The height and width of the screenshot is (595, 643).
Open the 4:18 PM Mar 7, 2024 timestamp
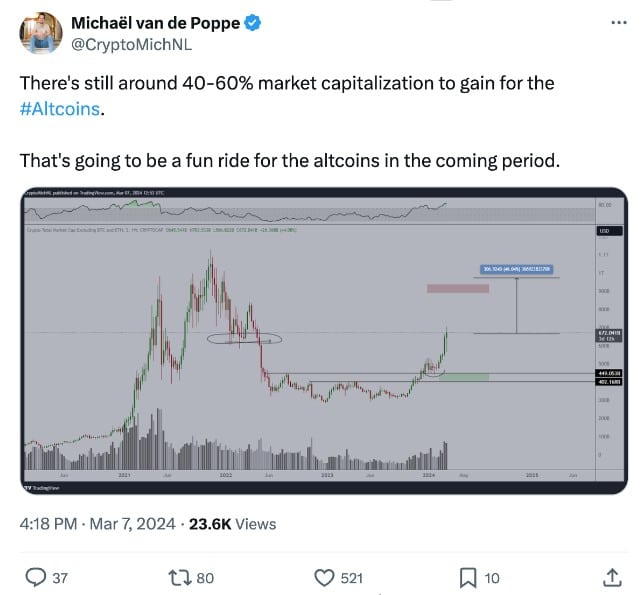[98, 523]
